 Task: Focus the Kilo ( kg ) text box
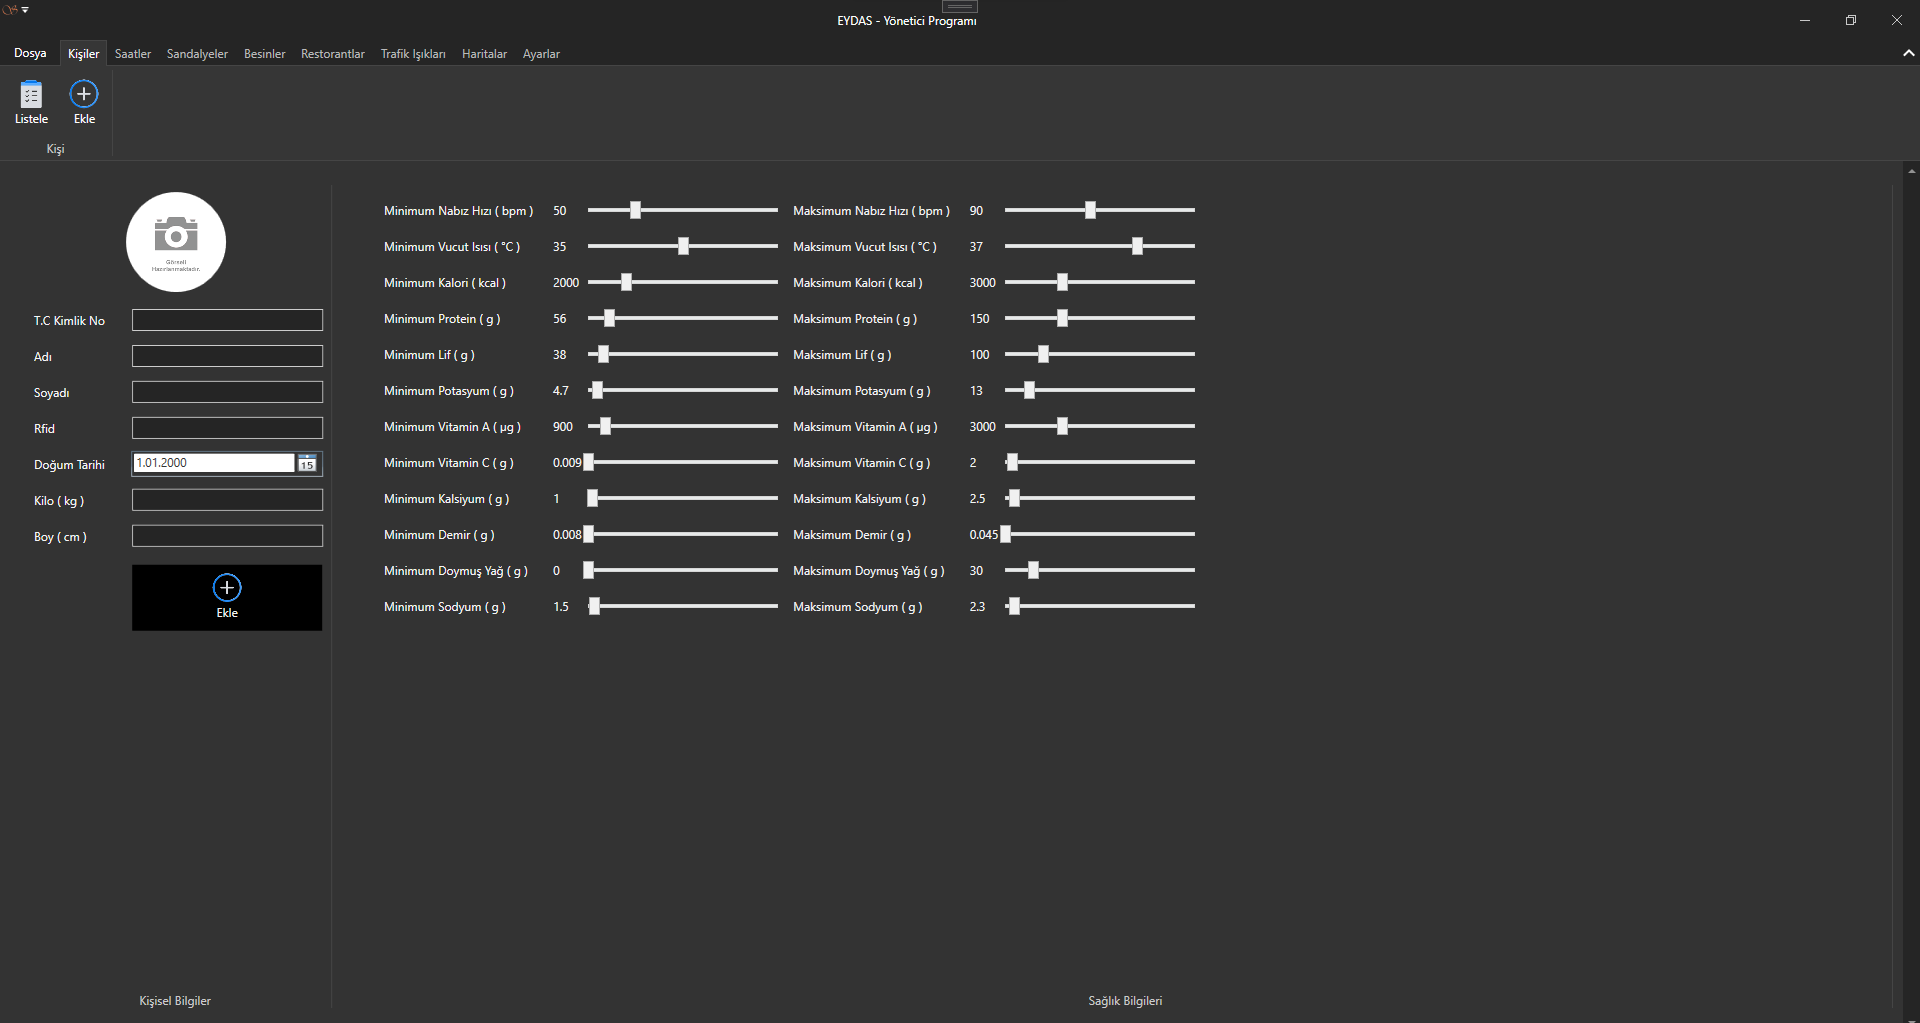pyautogui.click(x=227, y=500)
